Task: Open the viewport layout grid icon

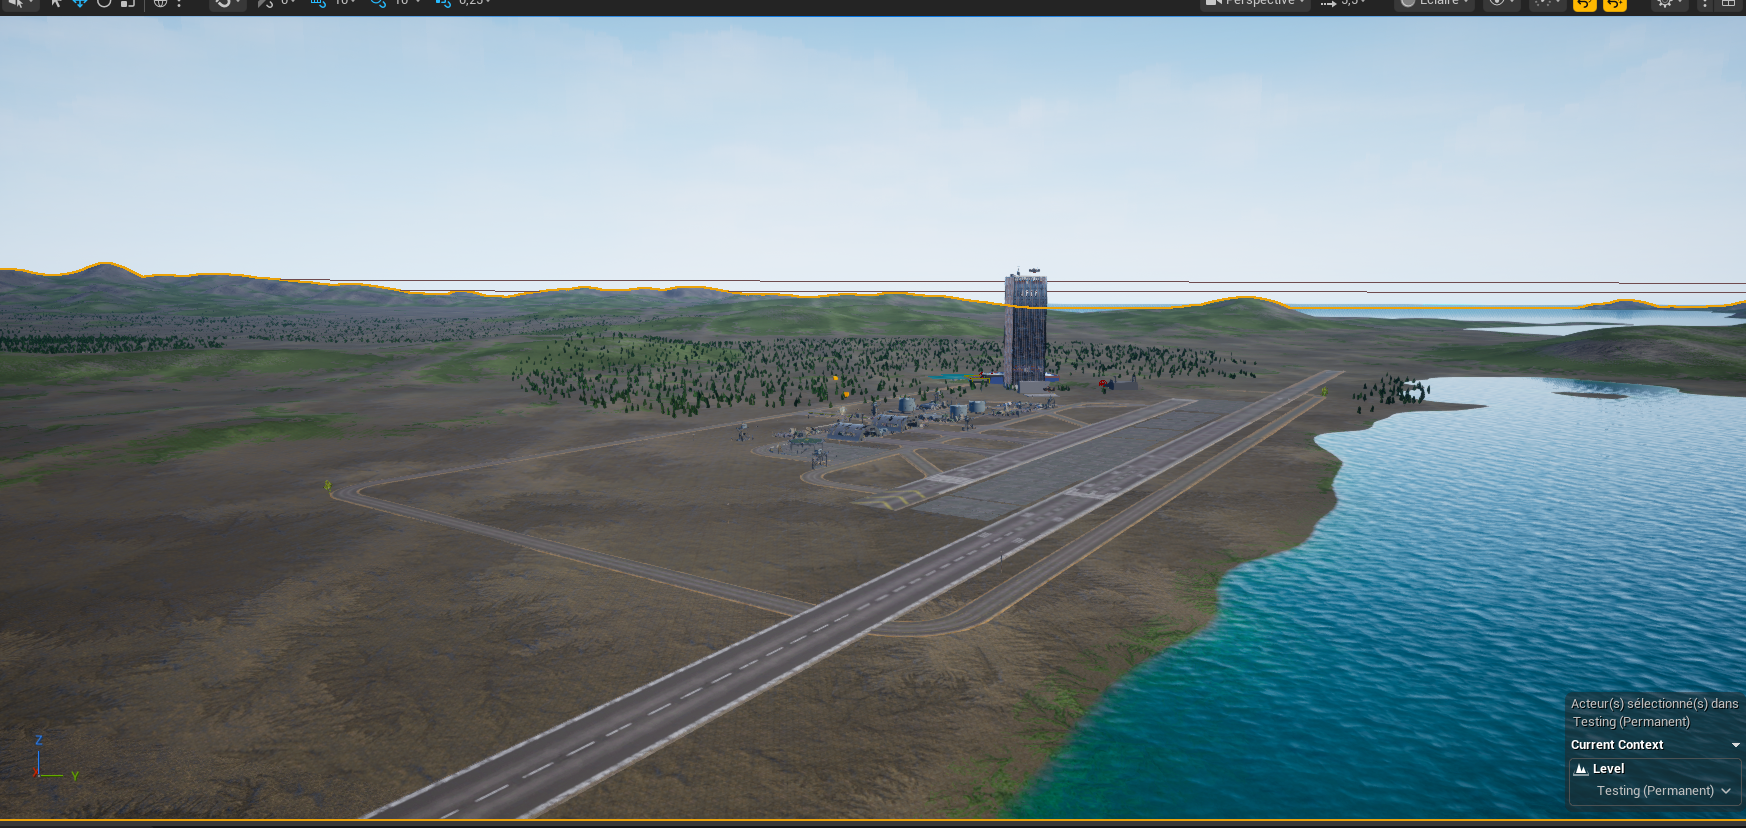Action: (1728, 3)
